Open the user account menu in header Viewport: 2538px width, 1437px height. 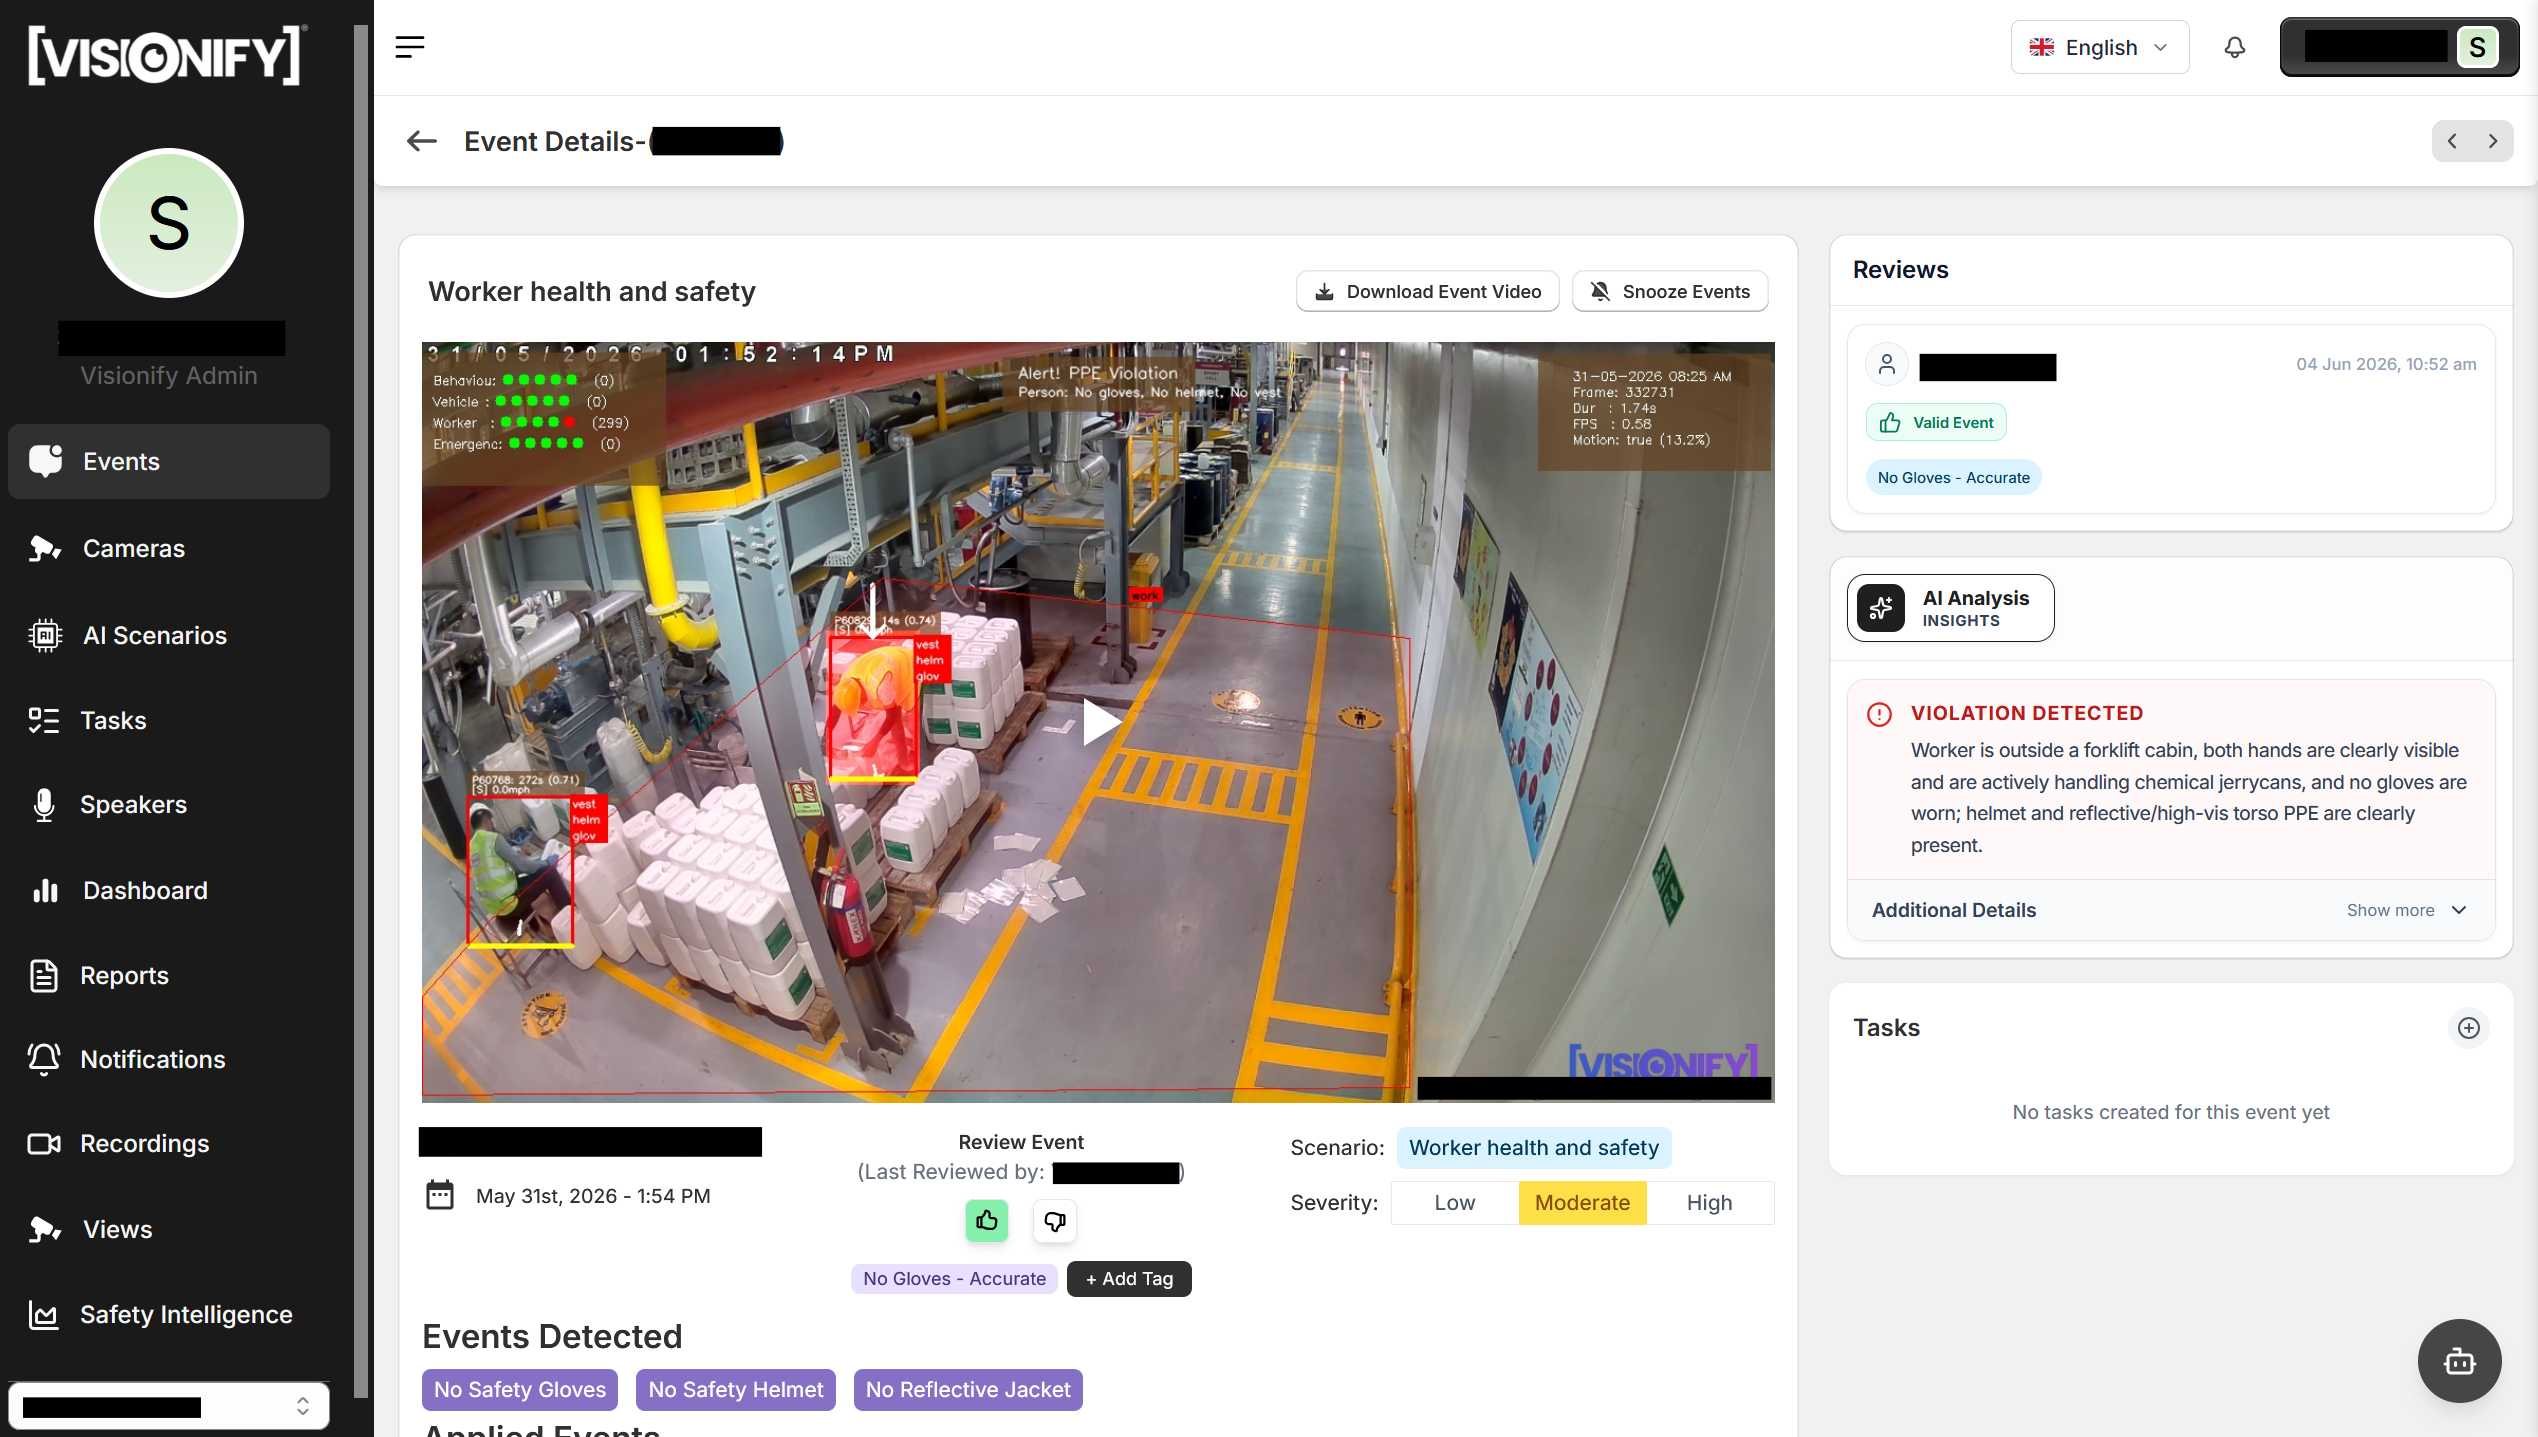coord(2399,47)
